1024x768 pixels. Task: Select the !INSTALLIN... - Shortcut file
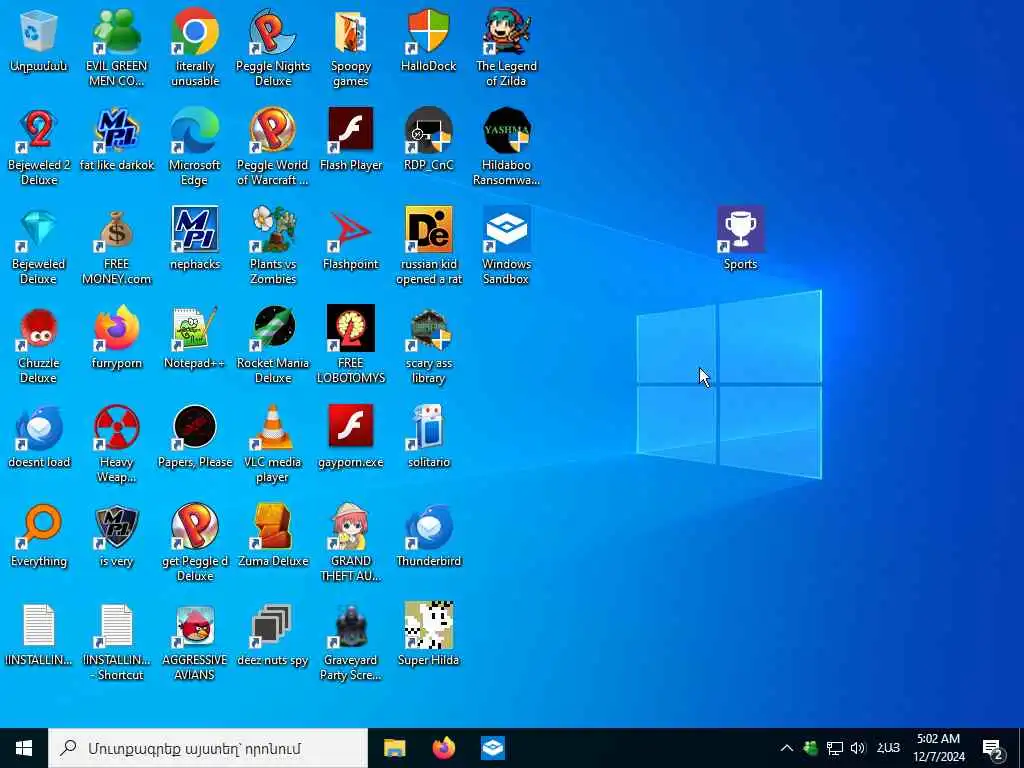pos(116,643)
